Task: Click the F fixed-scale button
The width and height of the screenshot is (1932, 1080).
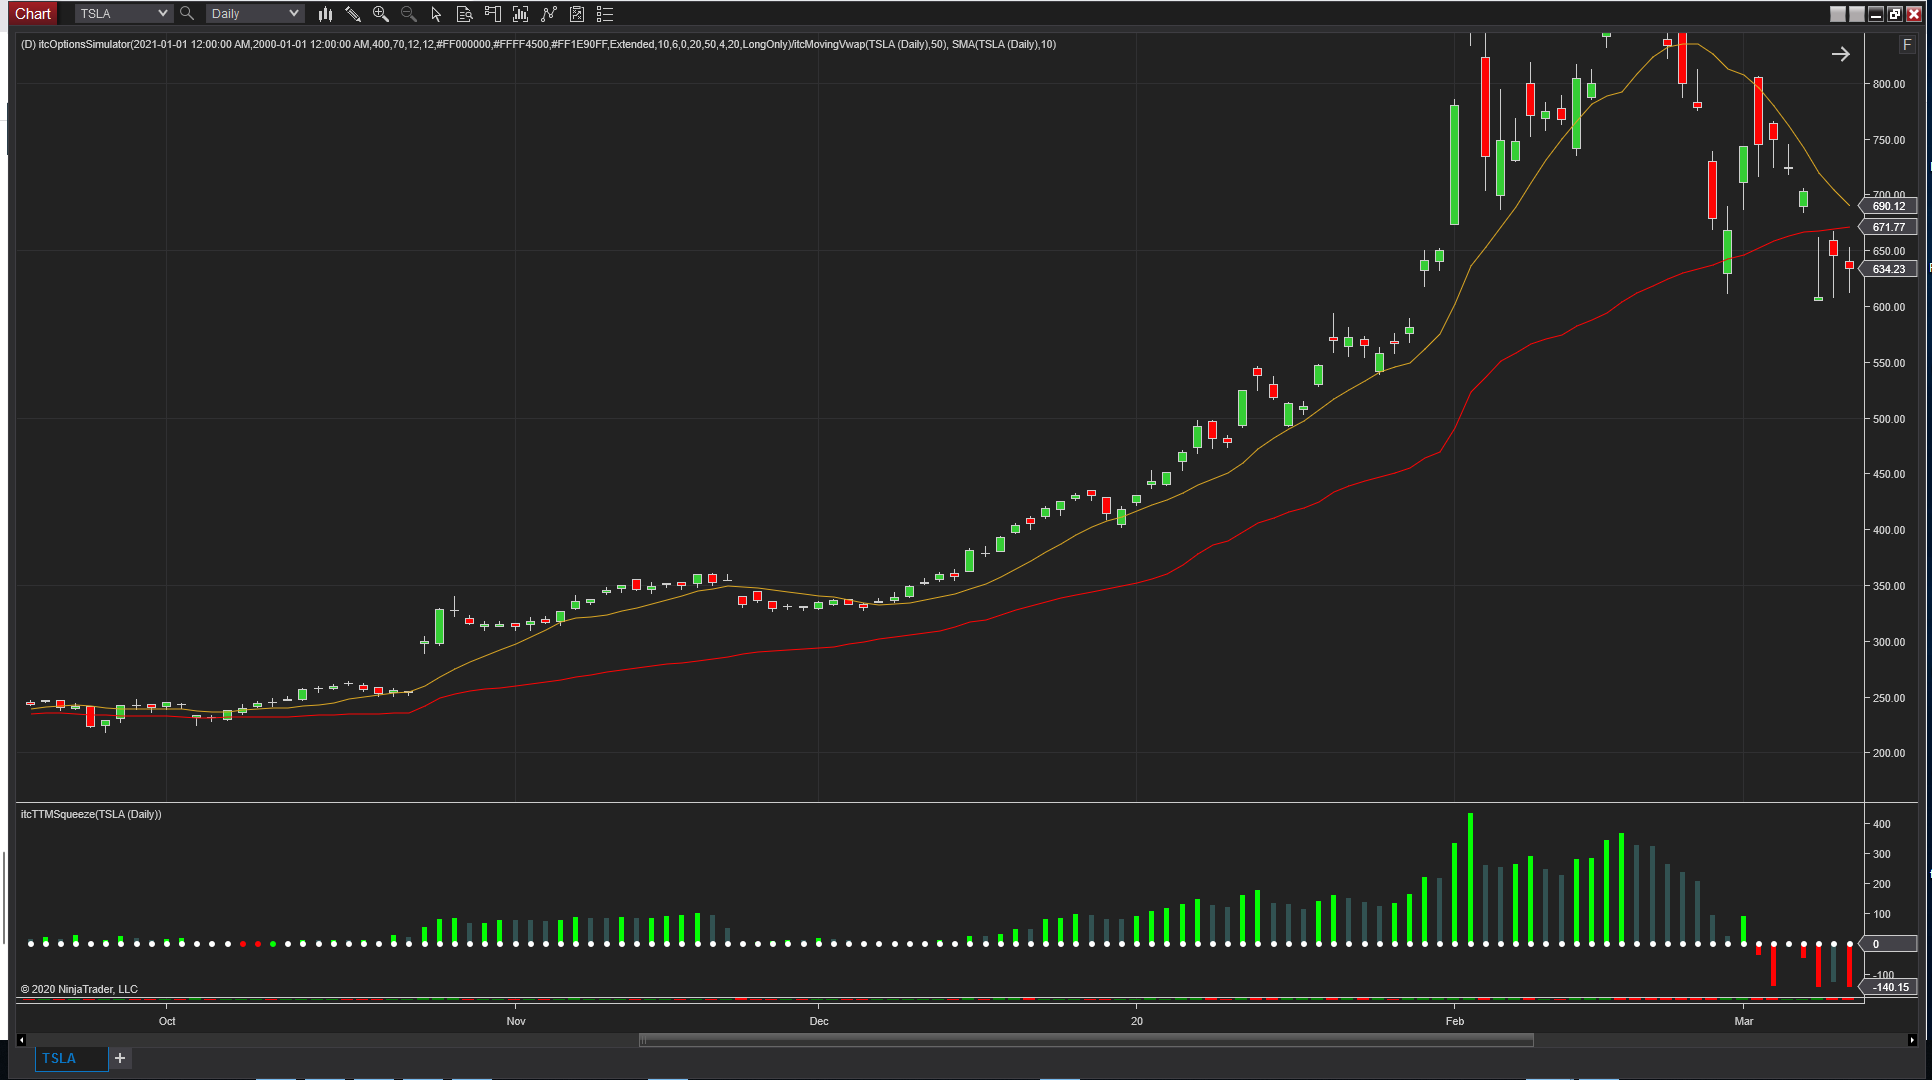Action: (1907, 45)
